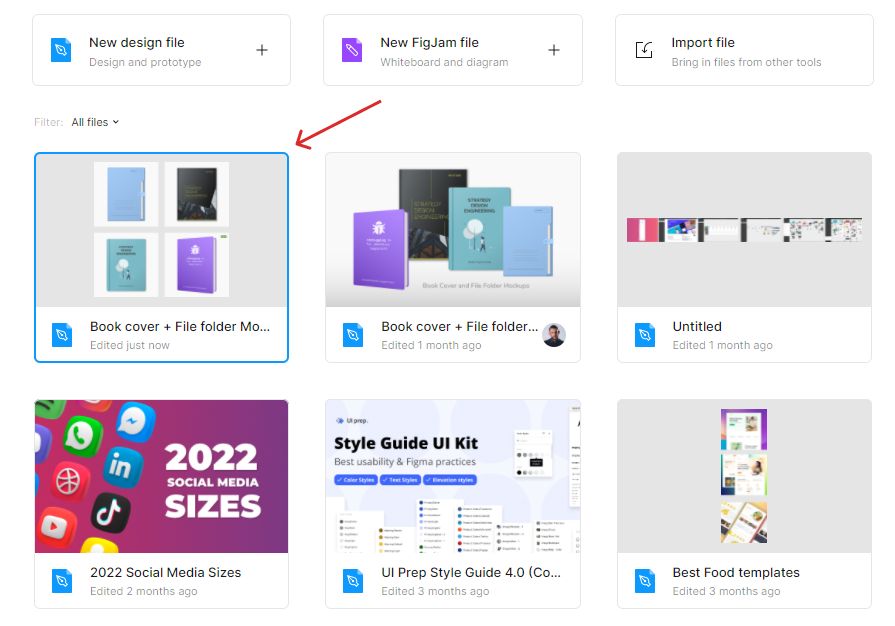895x626 pixels.
Task: Click the file icon beside 'Edited just now'
Action: point(62,335)
